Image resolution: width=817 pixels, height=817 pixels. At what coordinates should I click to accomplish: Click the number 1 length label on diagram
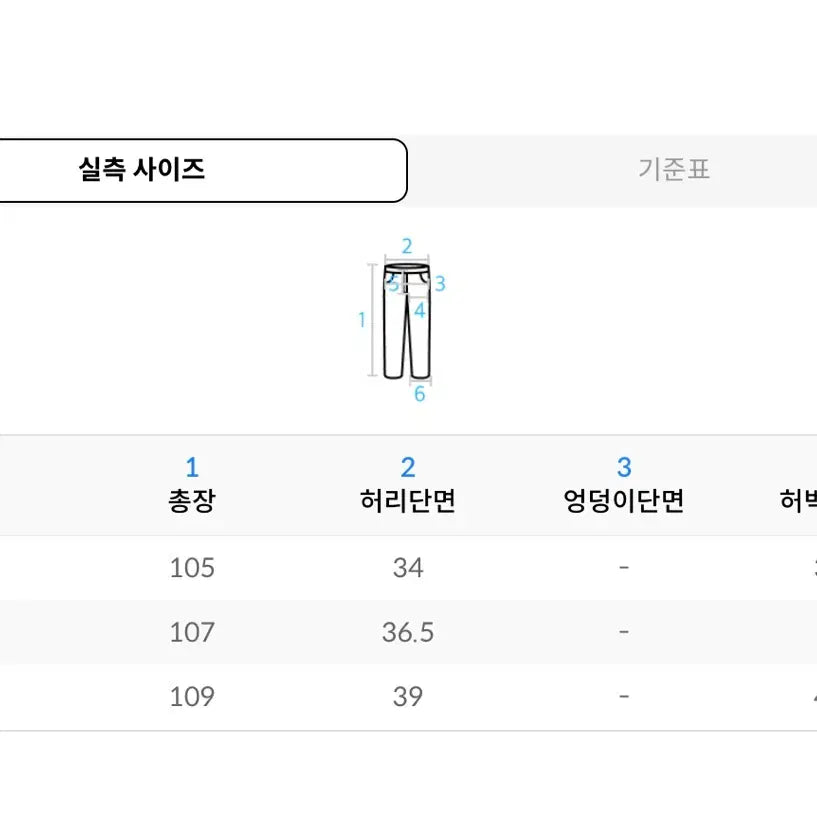(362, 319)
